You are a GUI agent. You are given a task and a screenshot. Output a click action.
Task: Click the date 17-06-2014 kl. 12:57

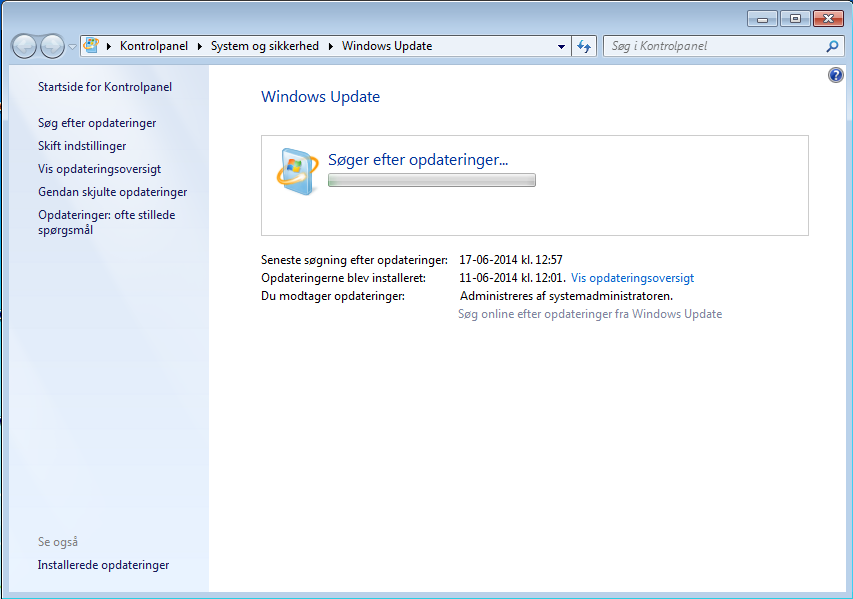[x=511, y=260]
